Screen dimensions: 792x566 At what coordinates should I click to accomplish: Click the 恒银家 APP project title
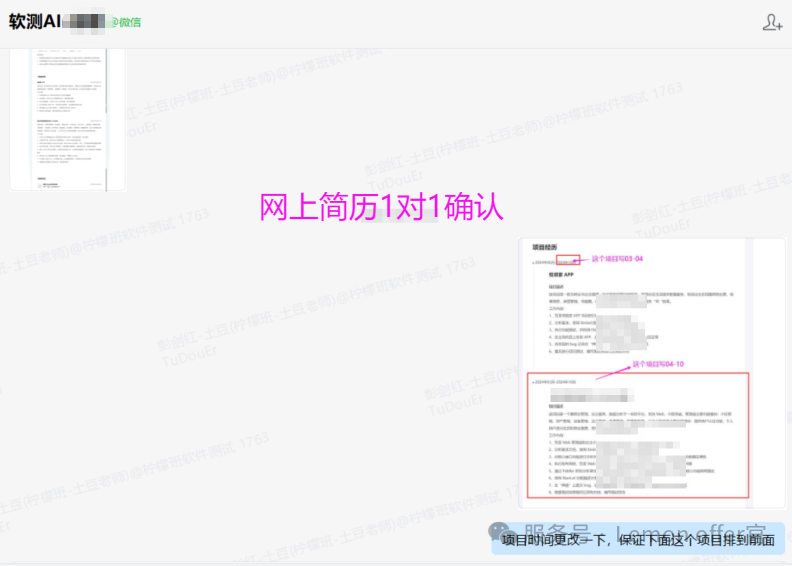click(x=567, y=273)
